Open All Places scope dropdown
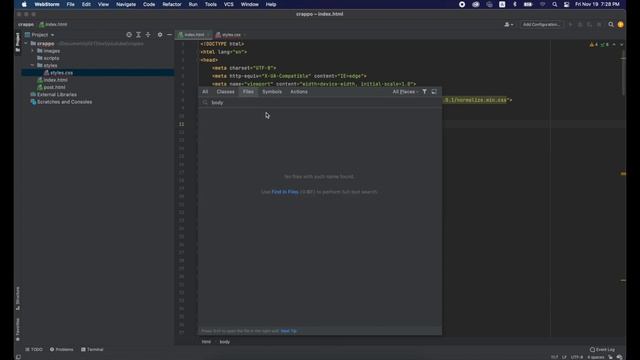Image resolution: width=640 pixels, height=360 pixels. [x=405, y=92]
